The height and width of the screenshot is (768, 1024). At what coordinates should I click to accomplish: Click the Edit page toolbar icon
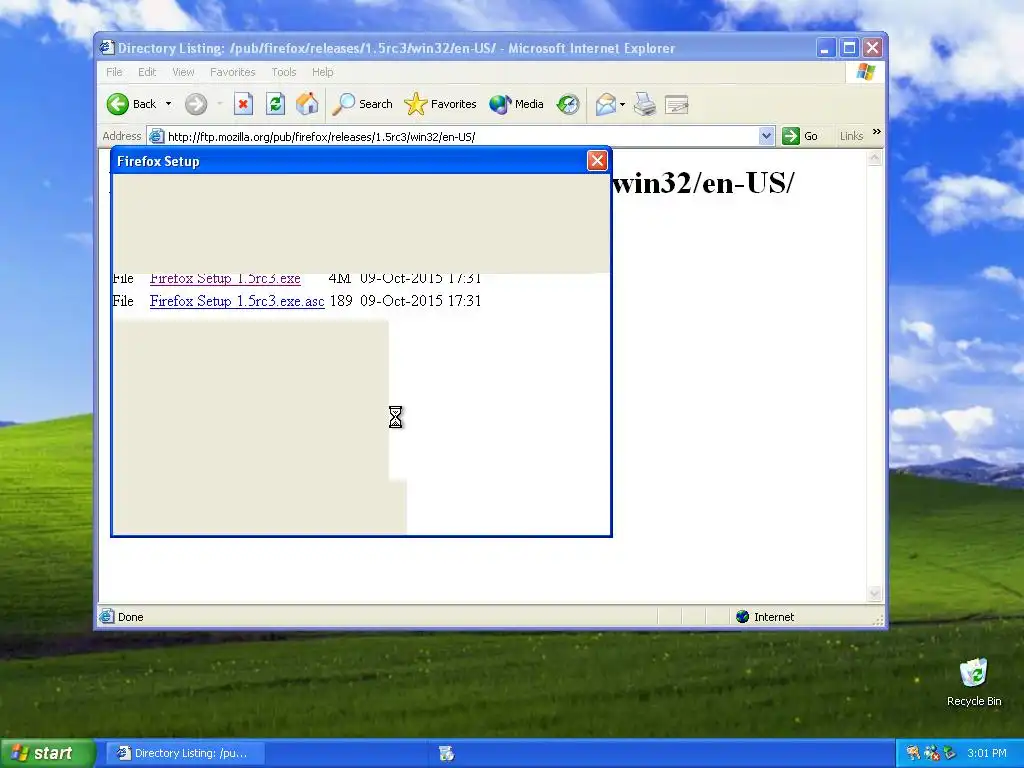click(x=677, y=104)
